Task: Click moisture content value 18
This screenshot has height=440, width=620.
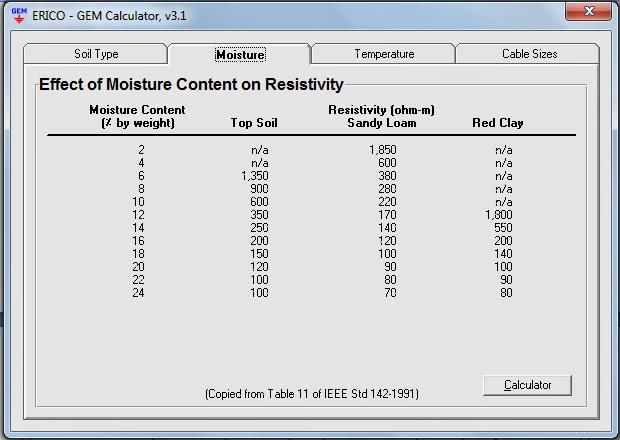Action: point(138,253)
